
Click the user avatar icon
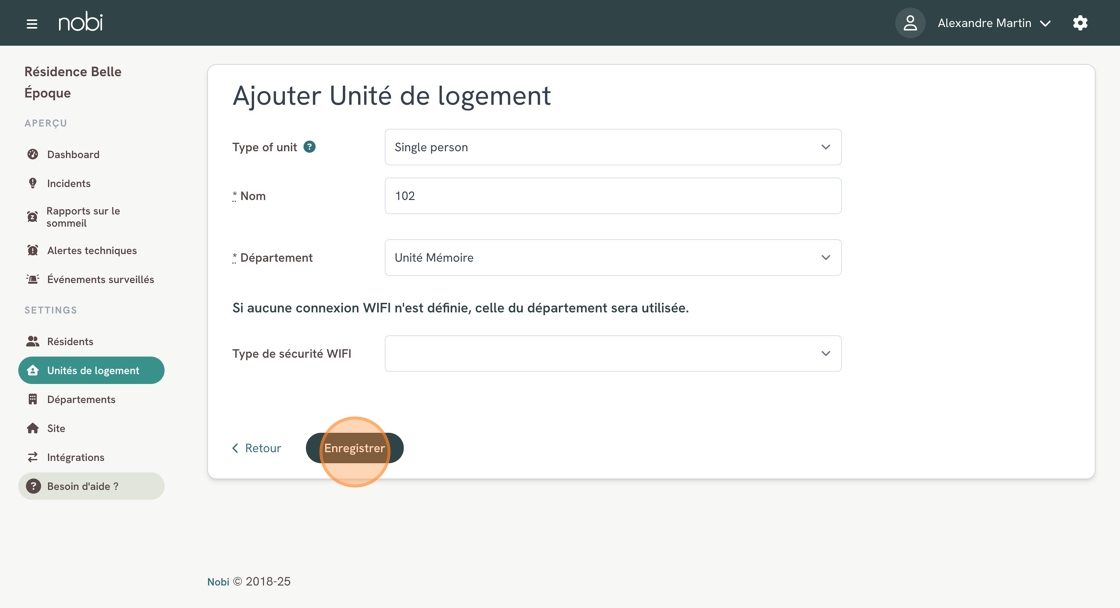(910, 23)
